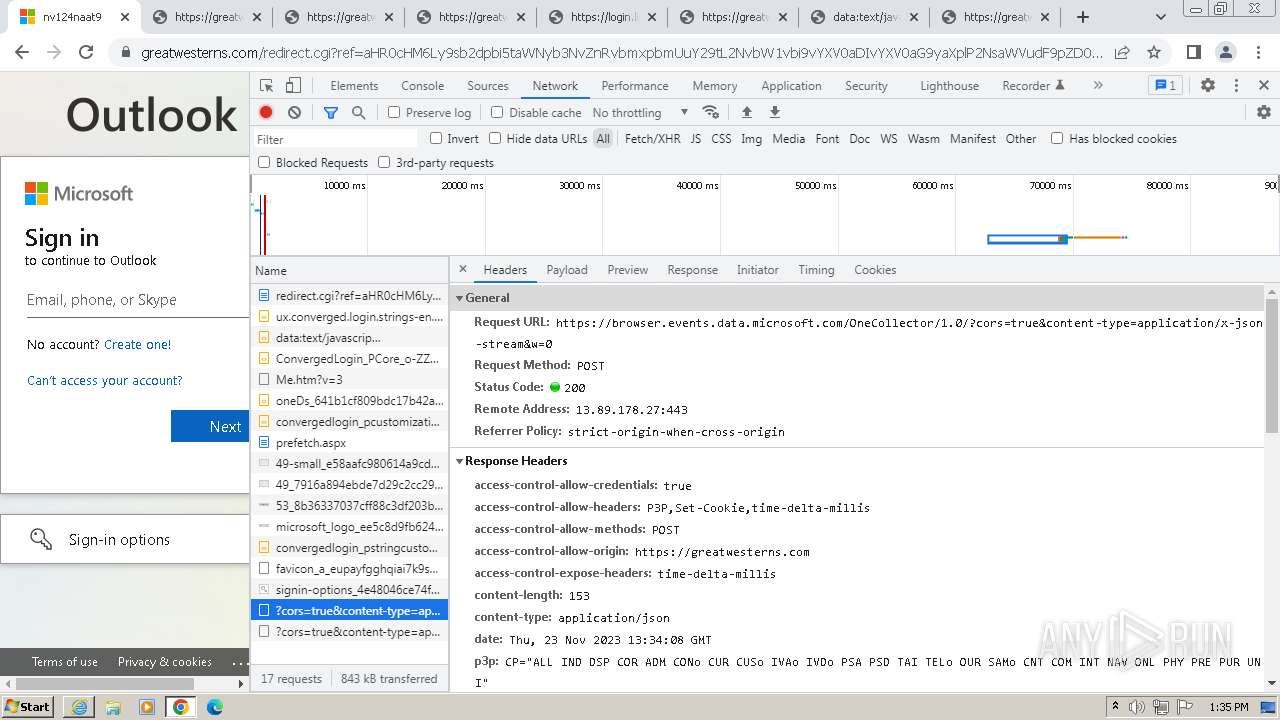Image resolution: width=1280 pixels, height=720 pixels.
Task: Open the Payload tab
Action: point(567,270)
